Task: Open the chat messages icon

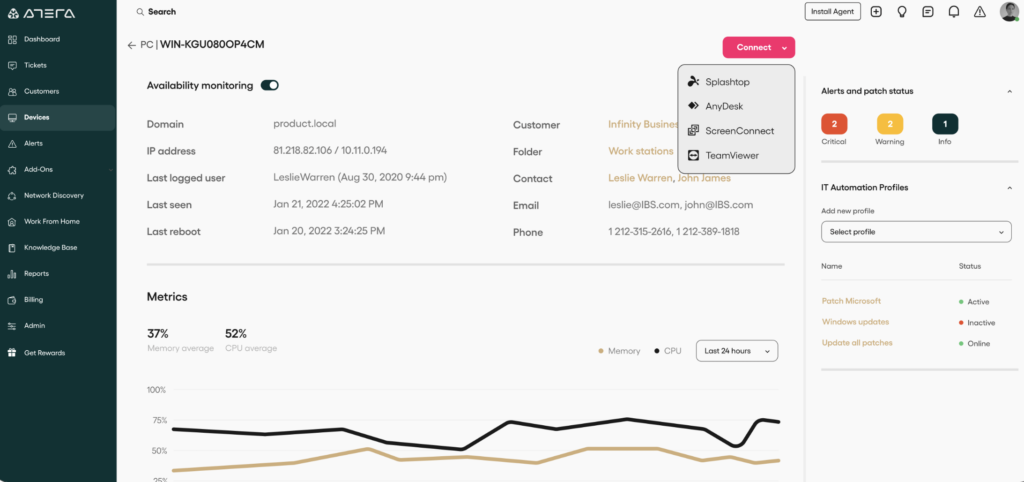Action: tap(927, 12)
